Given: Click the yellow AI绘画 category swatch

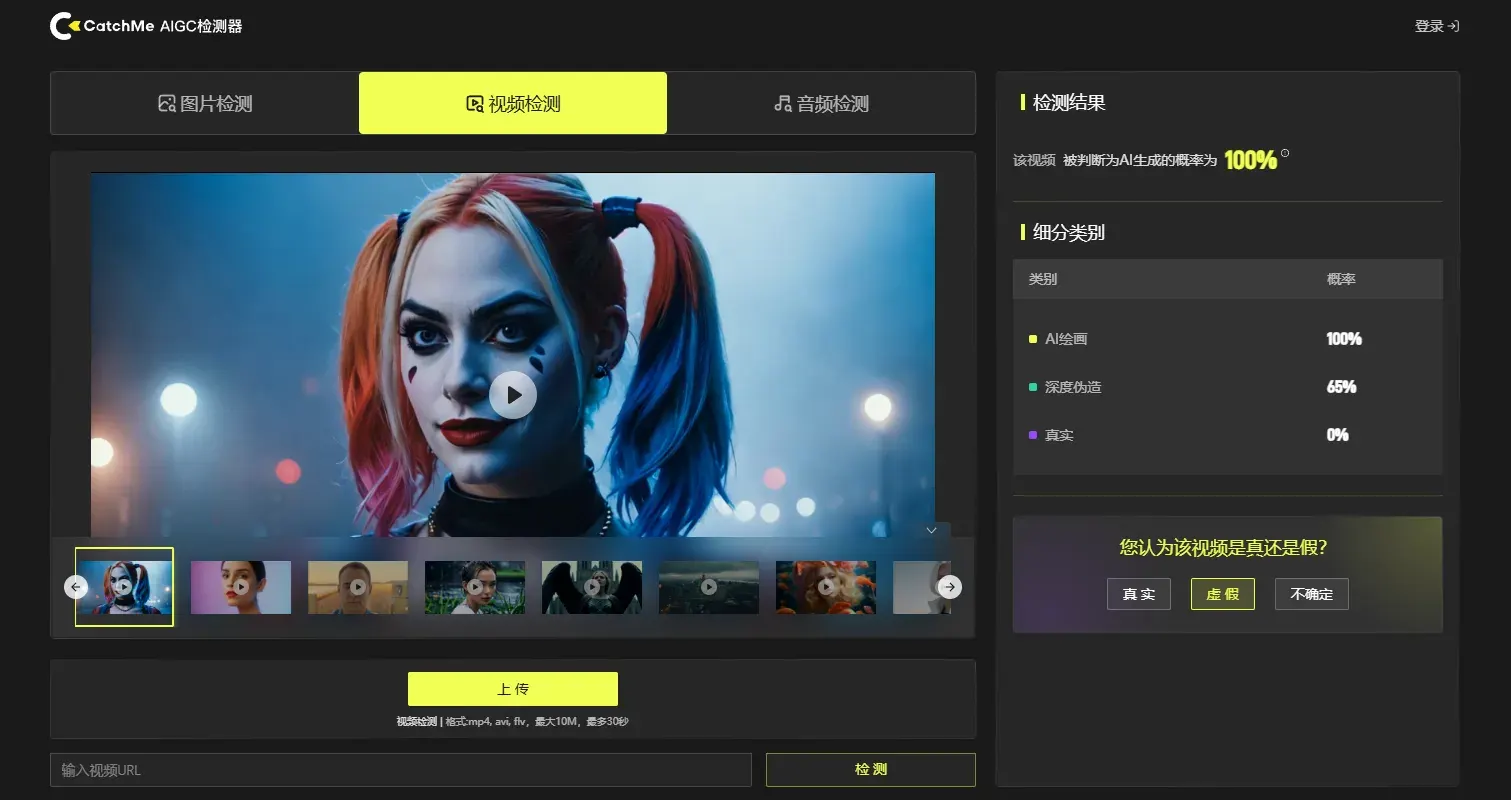Looking at the screenshot, I should click(x=1033, y=339).
